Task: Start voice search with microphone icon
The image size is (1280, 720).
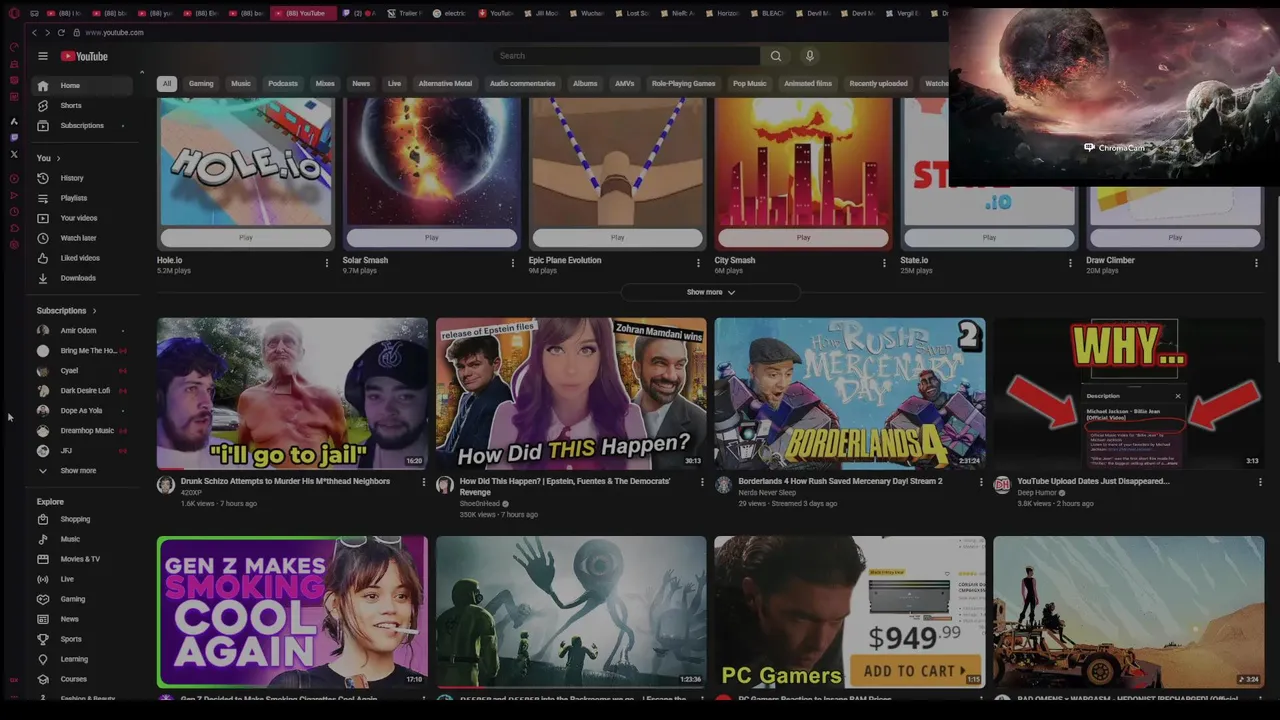Action: tap(810, 56)
